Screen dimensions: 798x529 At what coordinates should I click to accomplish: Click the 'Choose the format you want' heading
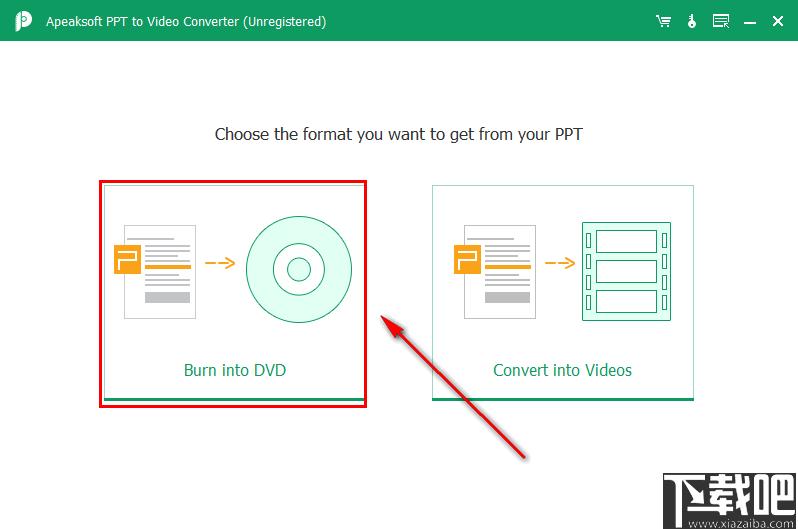click(x=398, y=134)
